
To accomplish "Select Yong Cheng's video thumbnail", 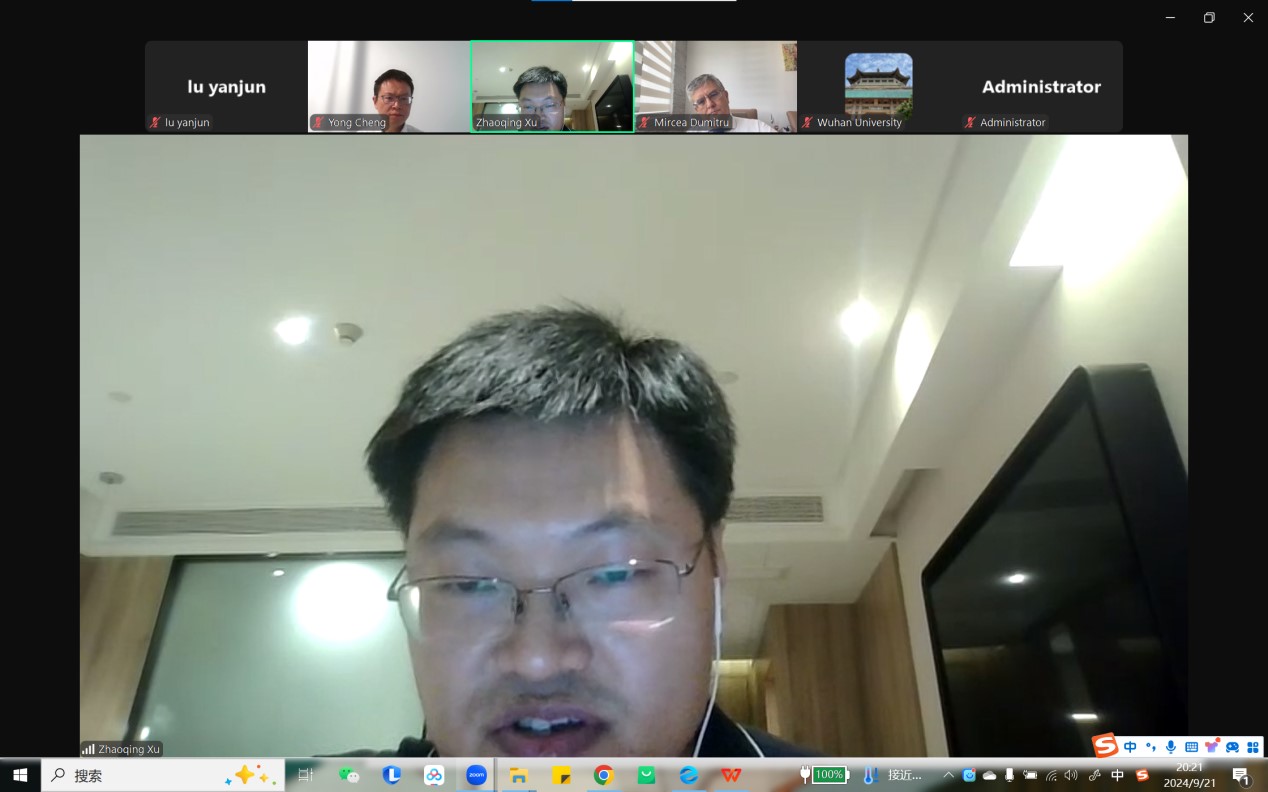I will coord(388,86).
